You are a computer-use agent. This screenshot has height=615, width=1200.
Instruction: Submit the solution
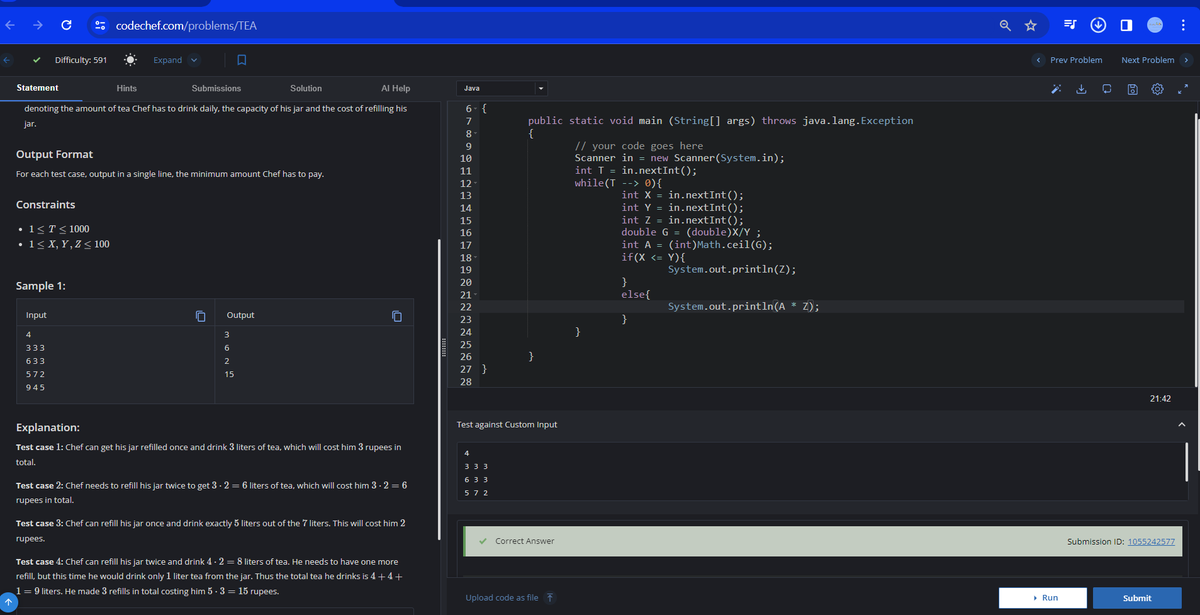(1137, 598)
